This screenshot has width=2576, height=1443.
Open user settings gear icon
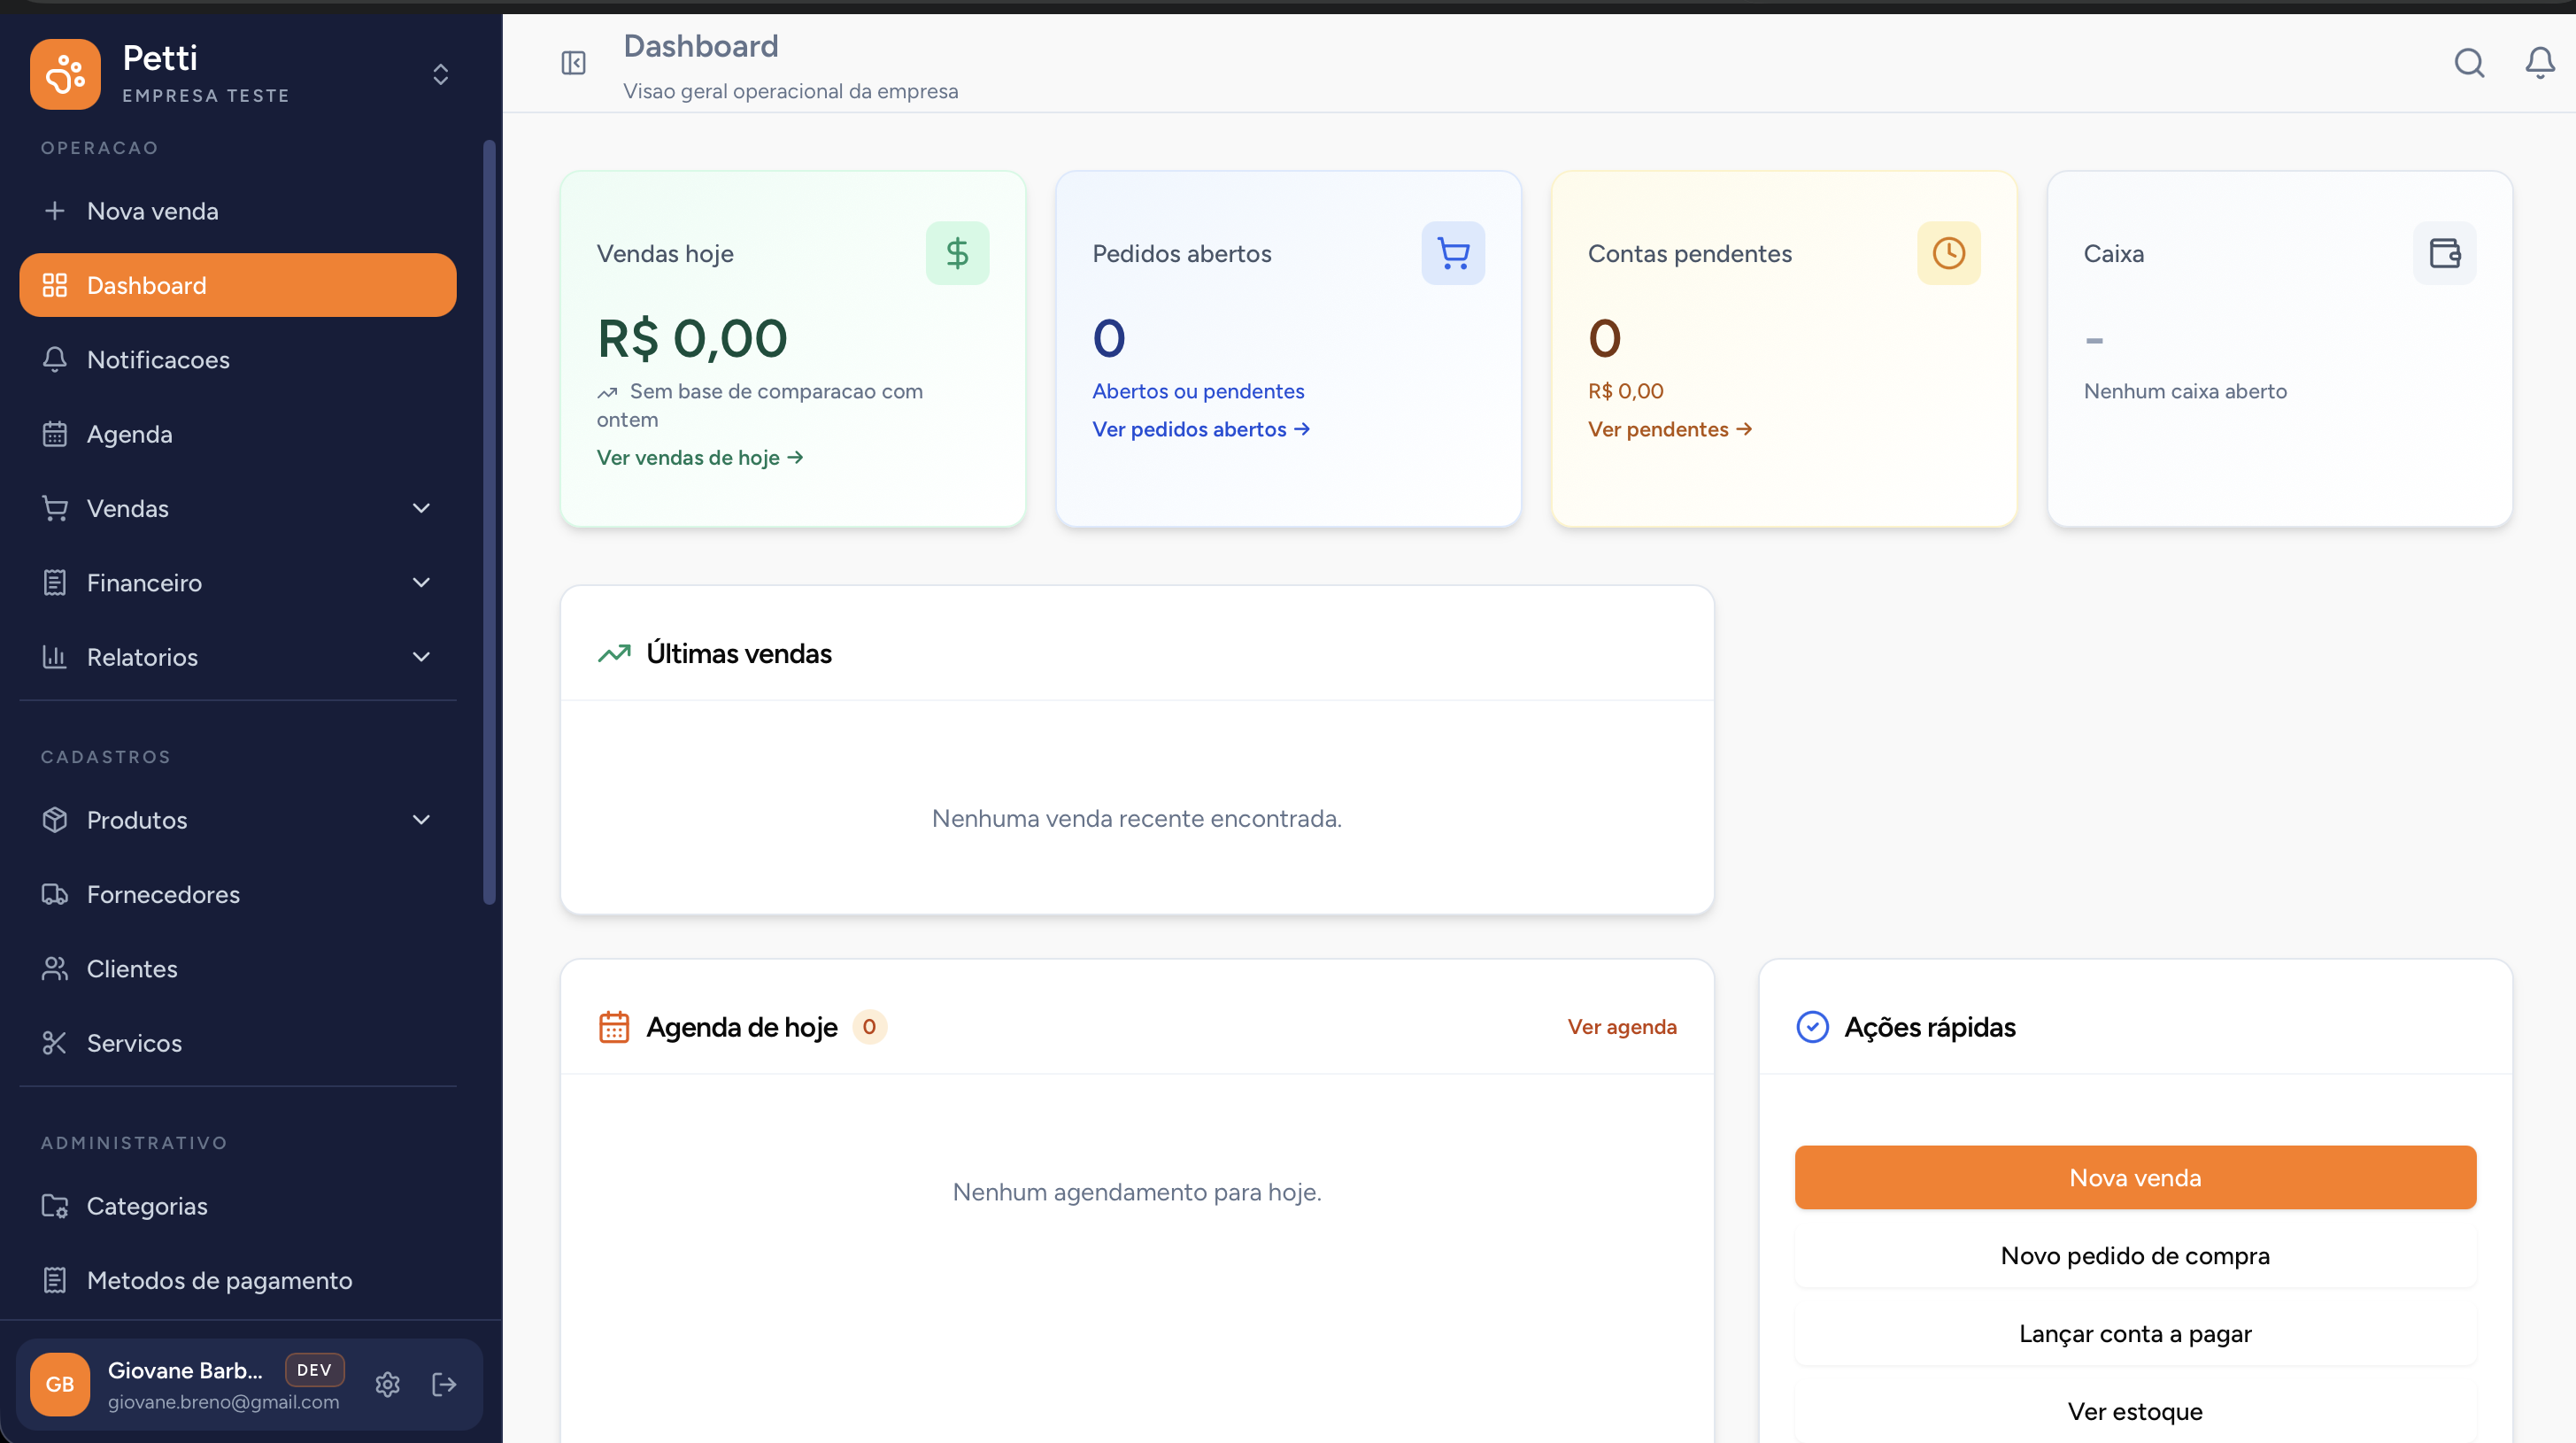388,1384
